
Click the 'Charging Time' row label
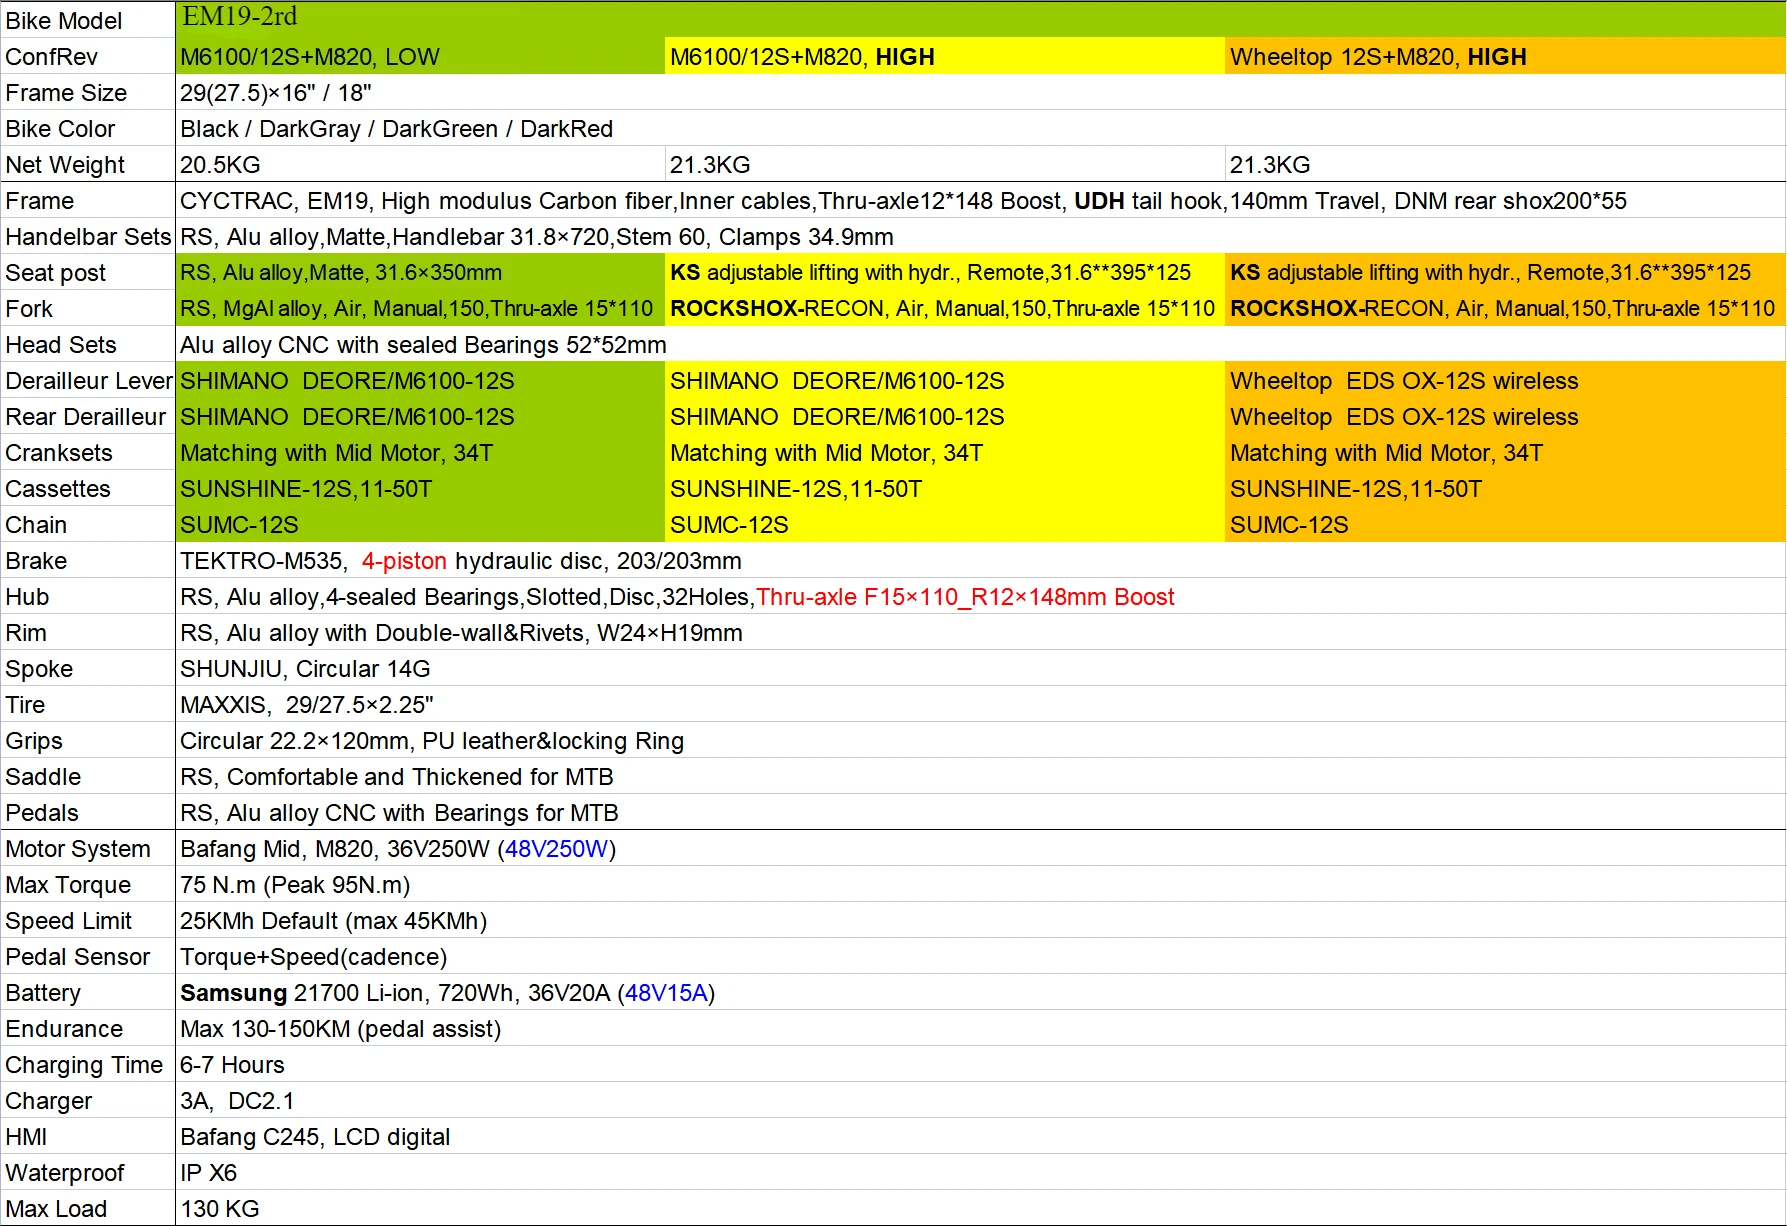[x=84, y=1065]
